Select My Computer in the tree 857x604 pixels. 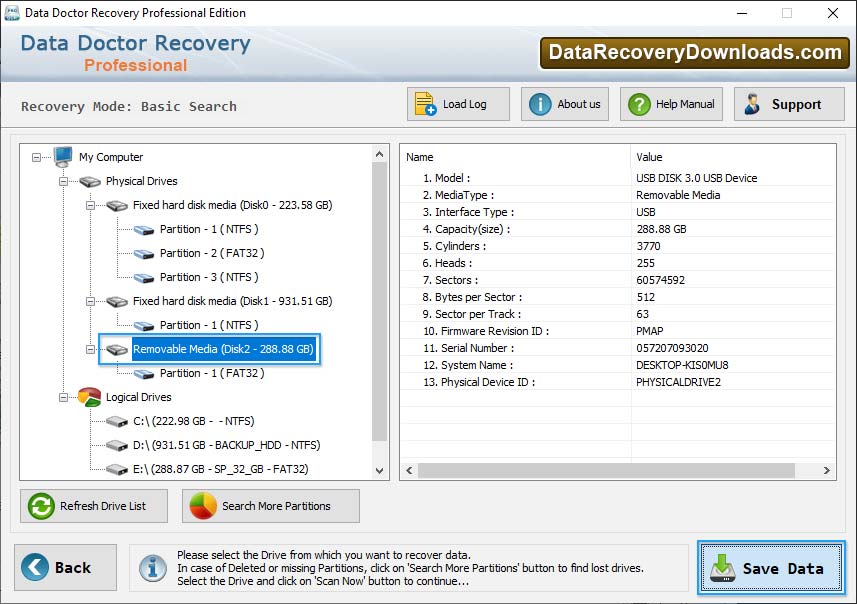coord(111,157)
